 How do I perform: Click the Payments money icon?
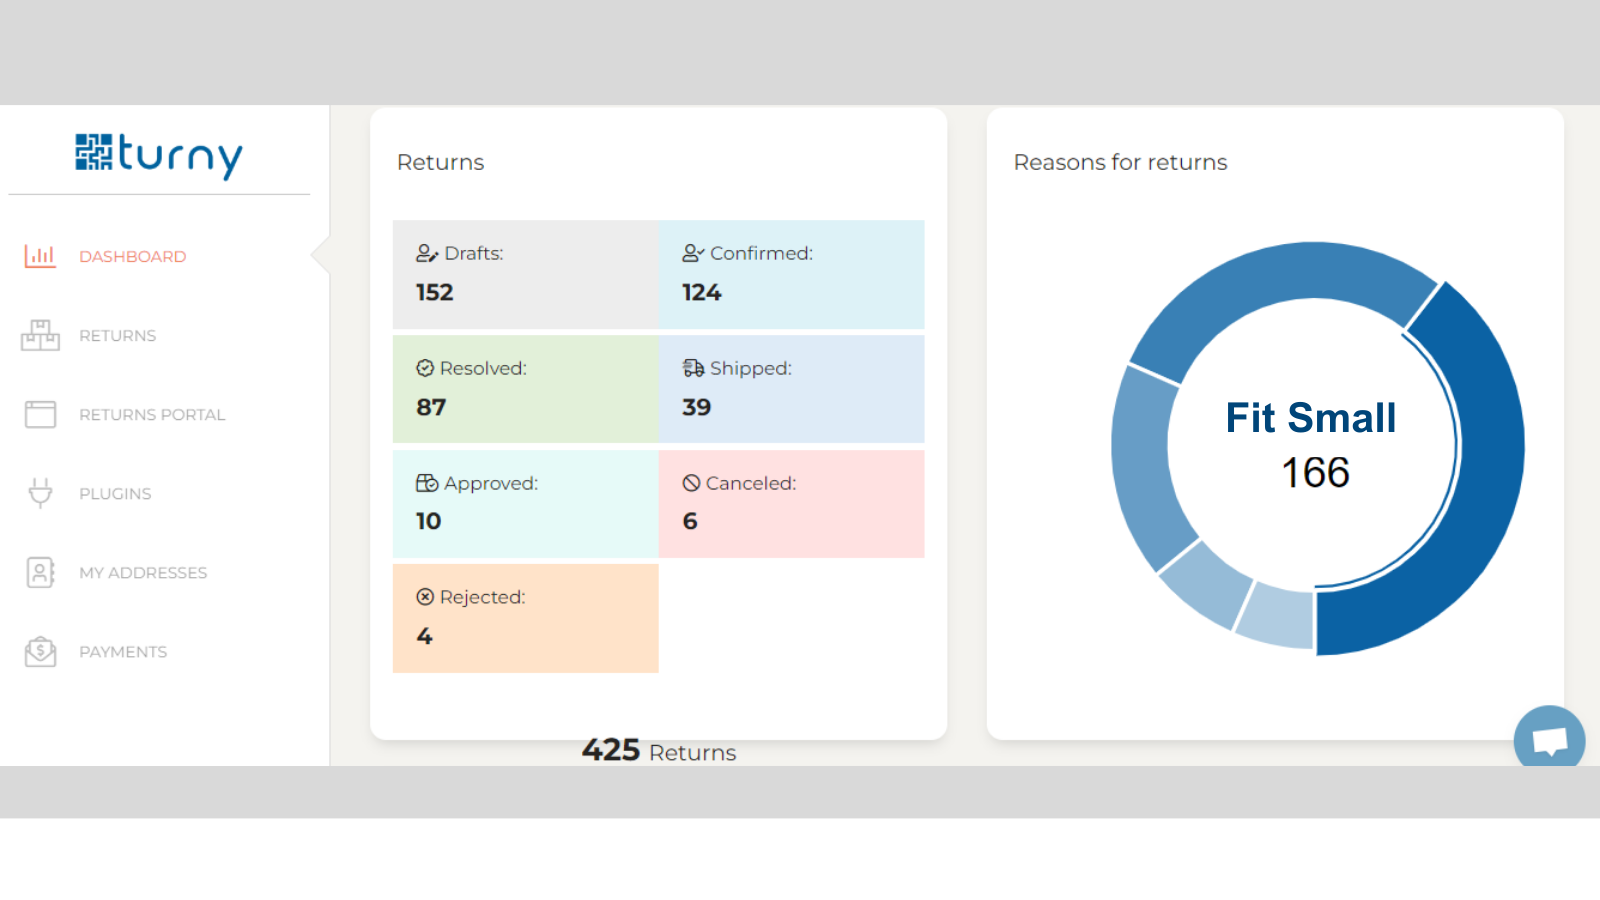[40, 651]
